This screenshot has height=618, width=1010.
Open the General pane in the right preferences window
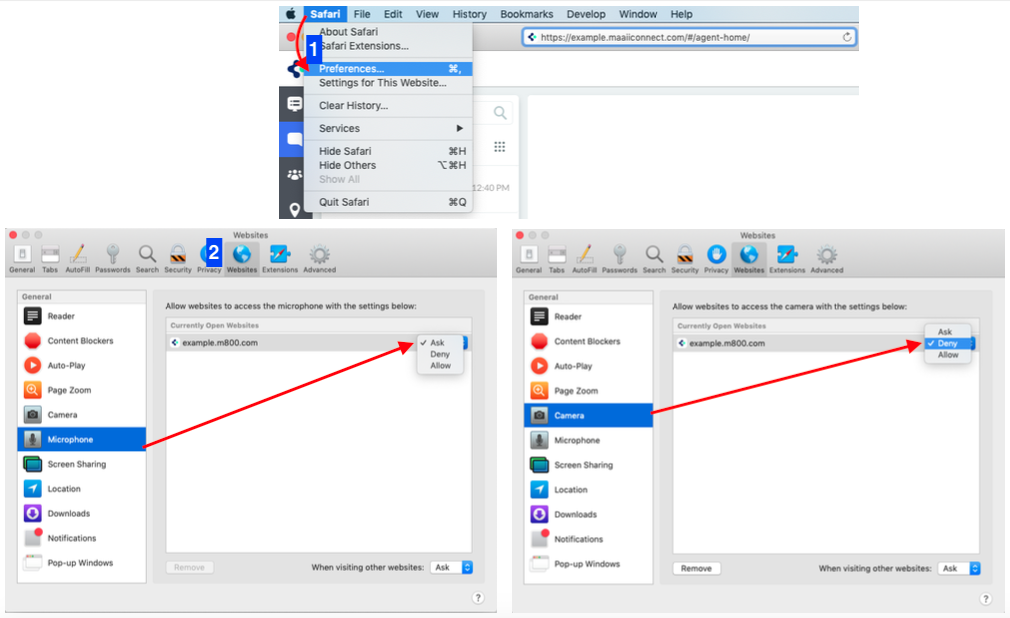(529, 258)
